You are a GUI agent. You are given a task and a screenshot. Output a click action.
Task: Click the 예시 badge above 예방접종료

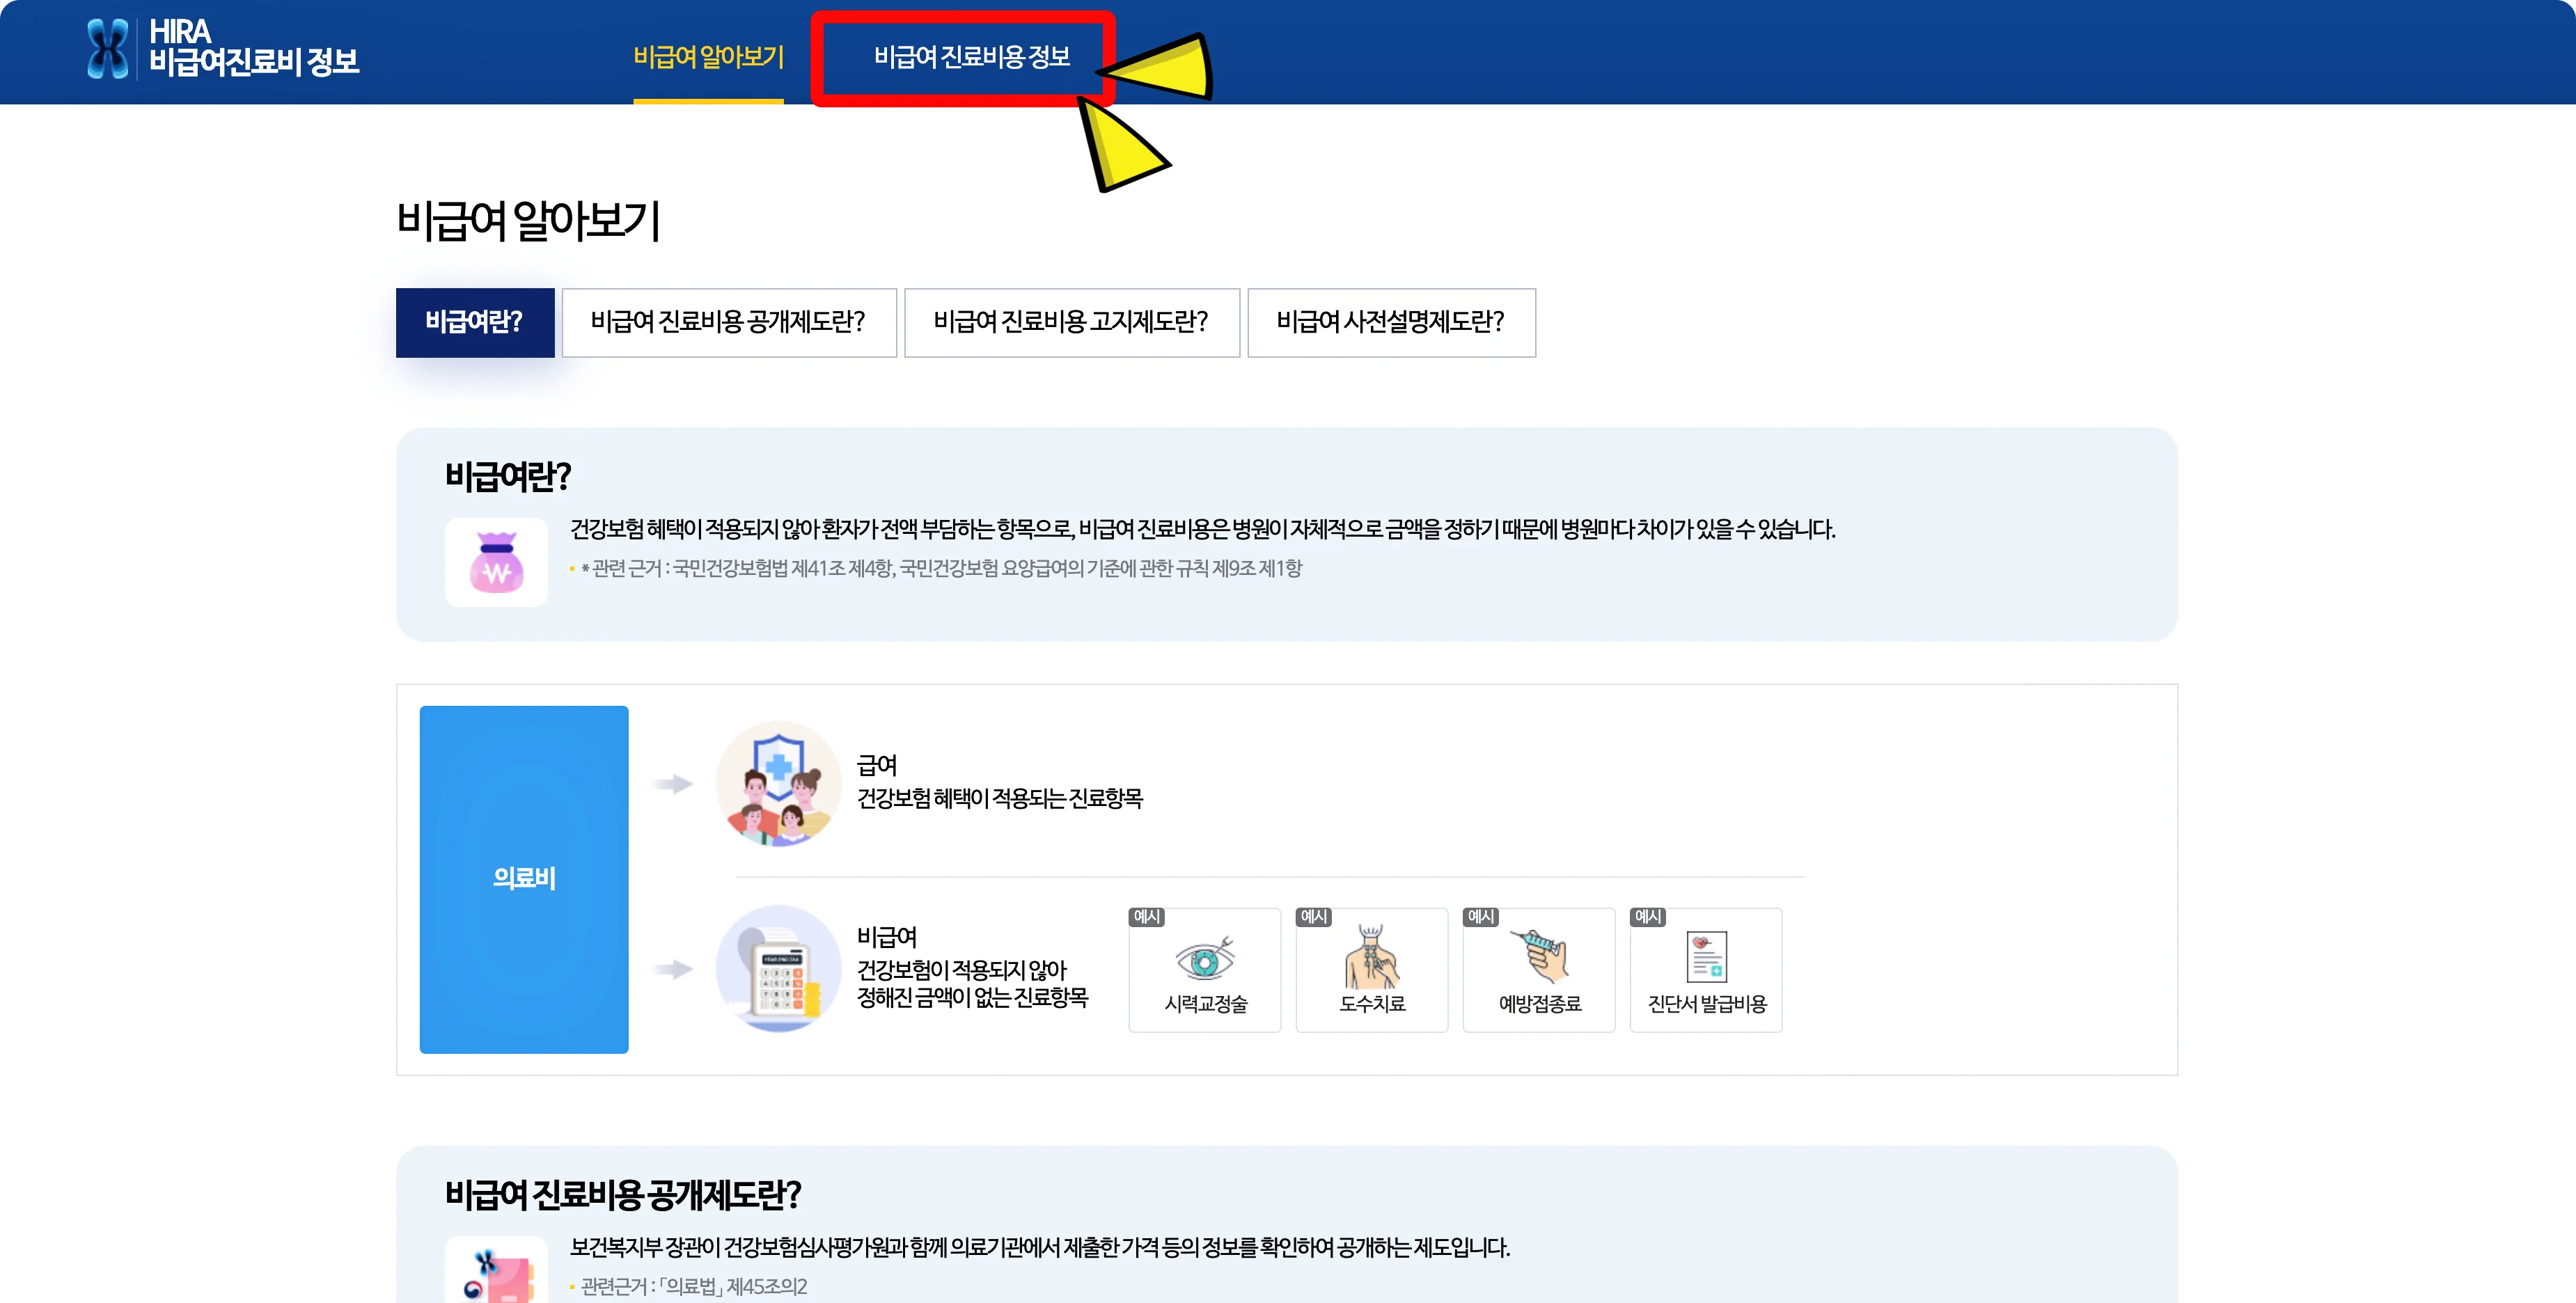point(1481,917)
